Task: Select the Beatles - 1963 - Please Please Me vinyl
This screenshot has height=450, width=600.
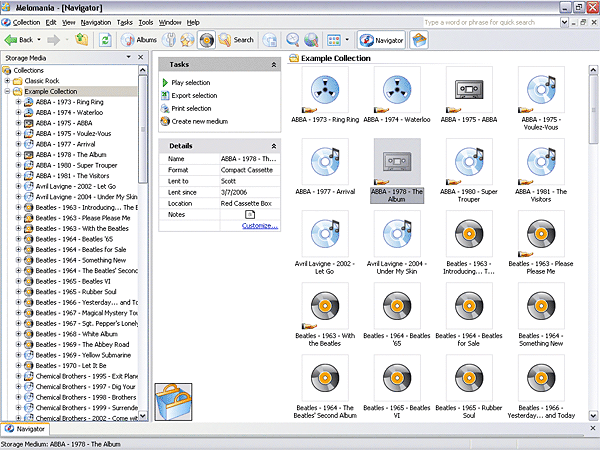Action: [541, 234]
